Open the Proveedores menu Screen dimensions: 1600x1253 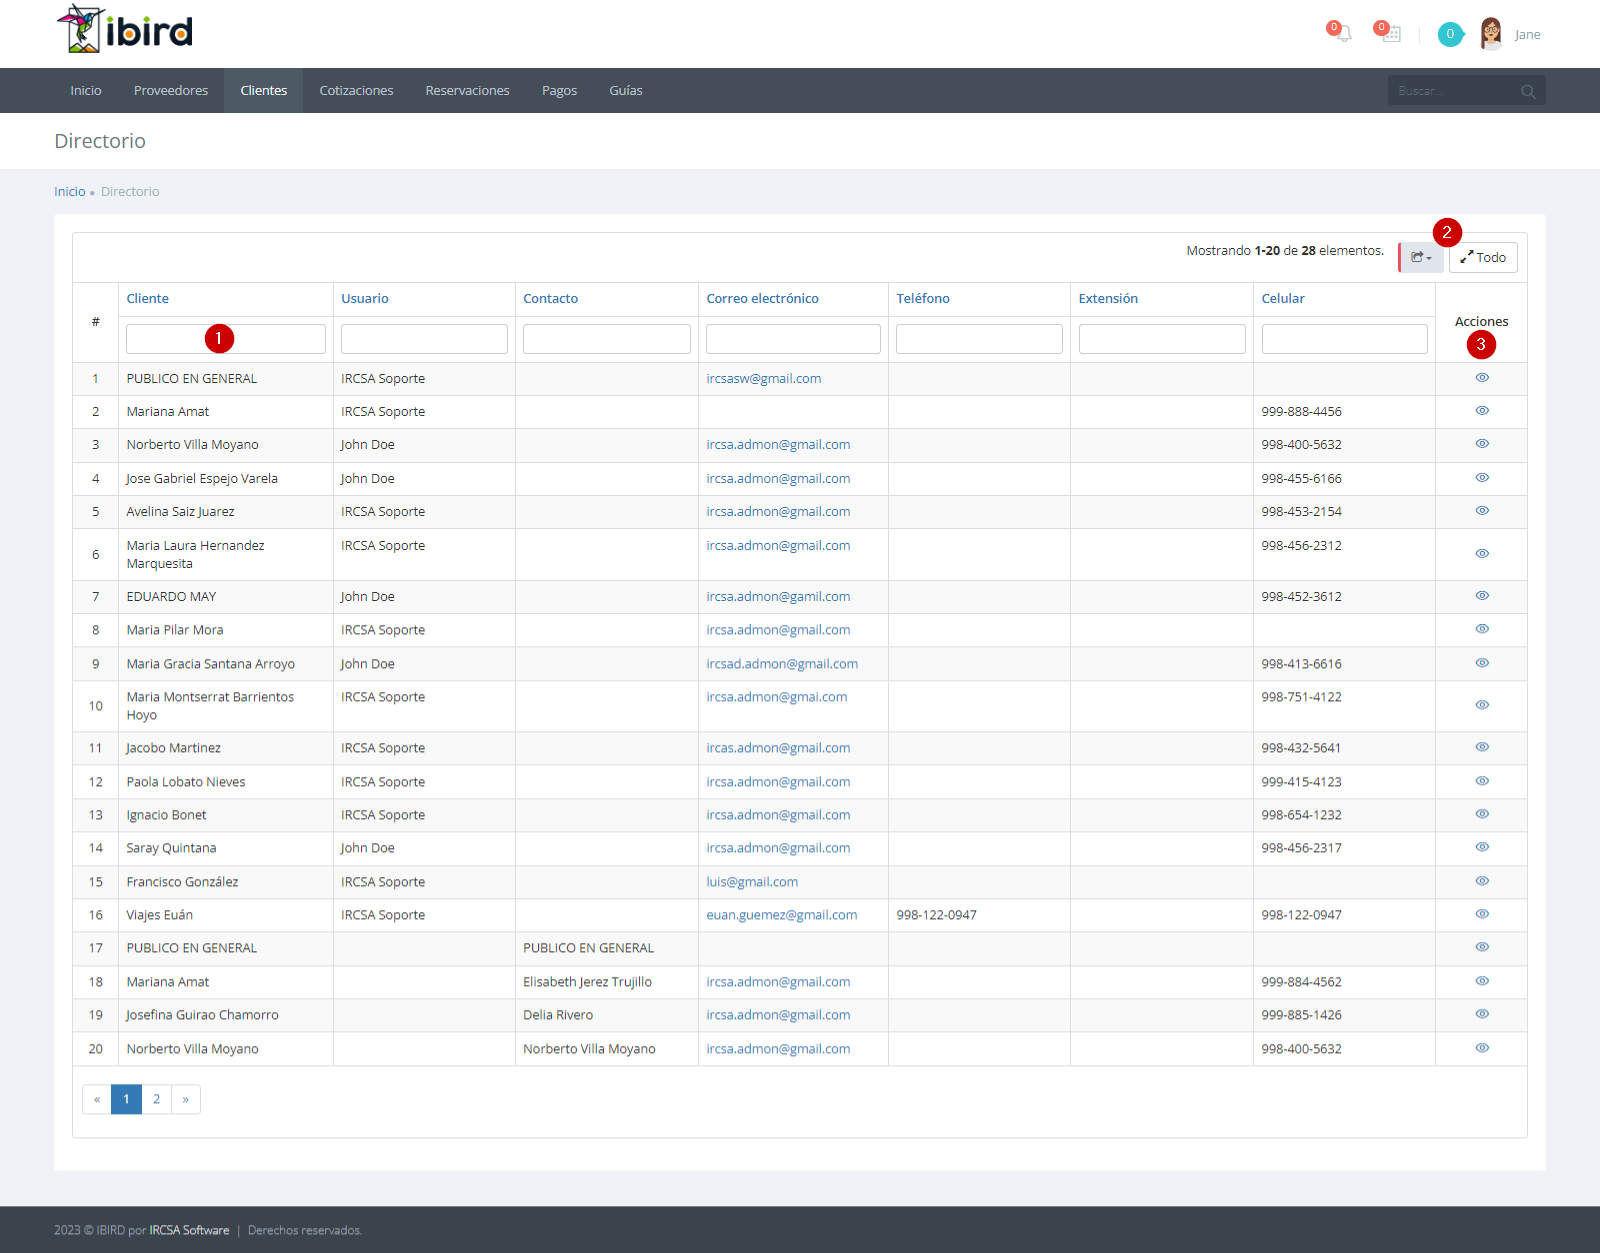pos(171,91)
